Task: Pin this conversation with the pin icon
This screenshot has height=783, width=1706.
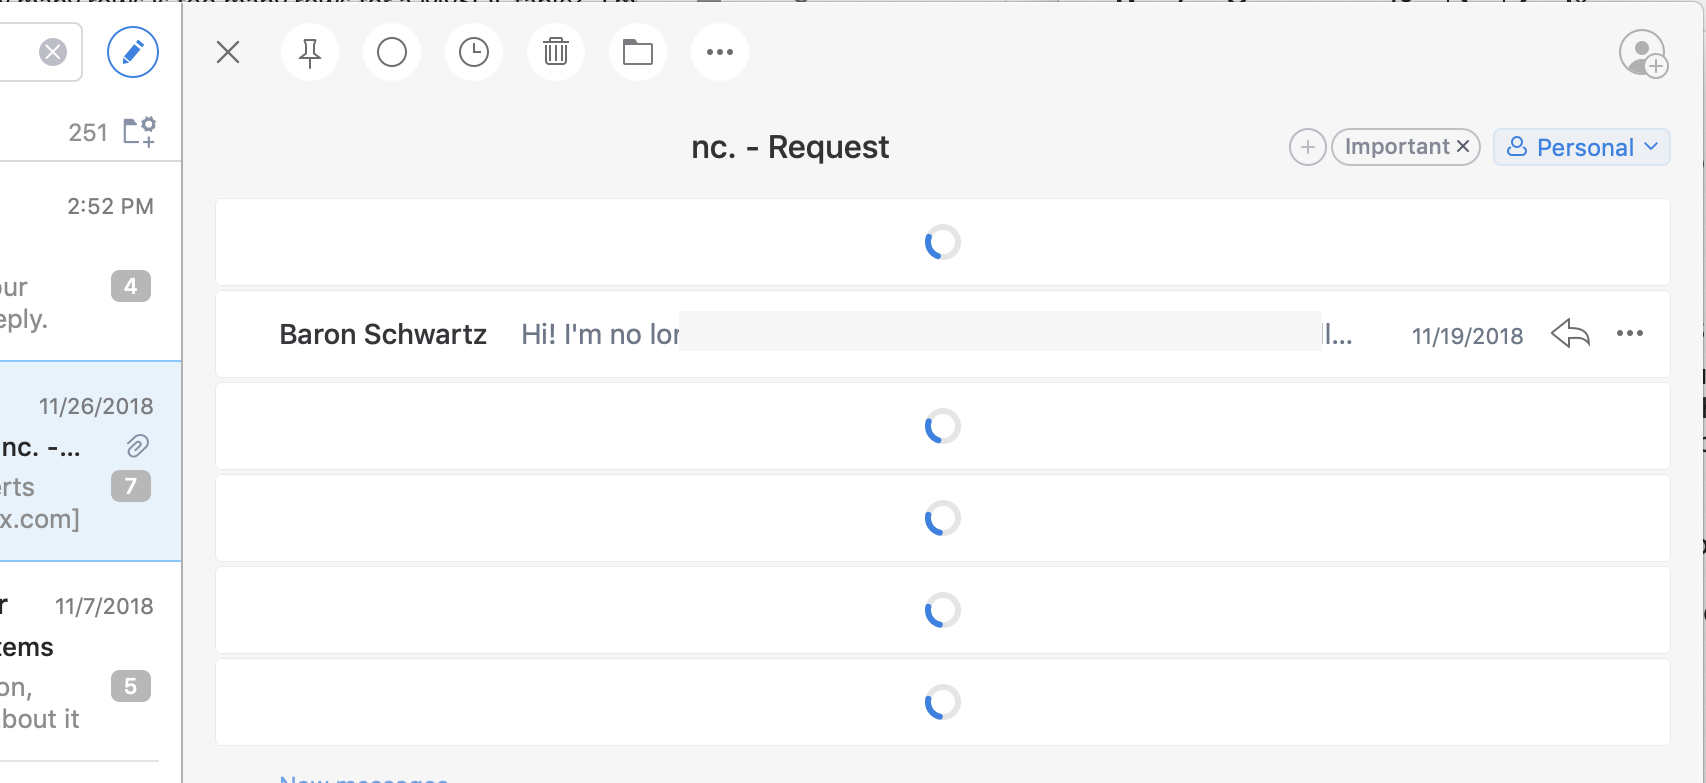Action: (x=310, y=52)
